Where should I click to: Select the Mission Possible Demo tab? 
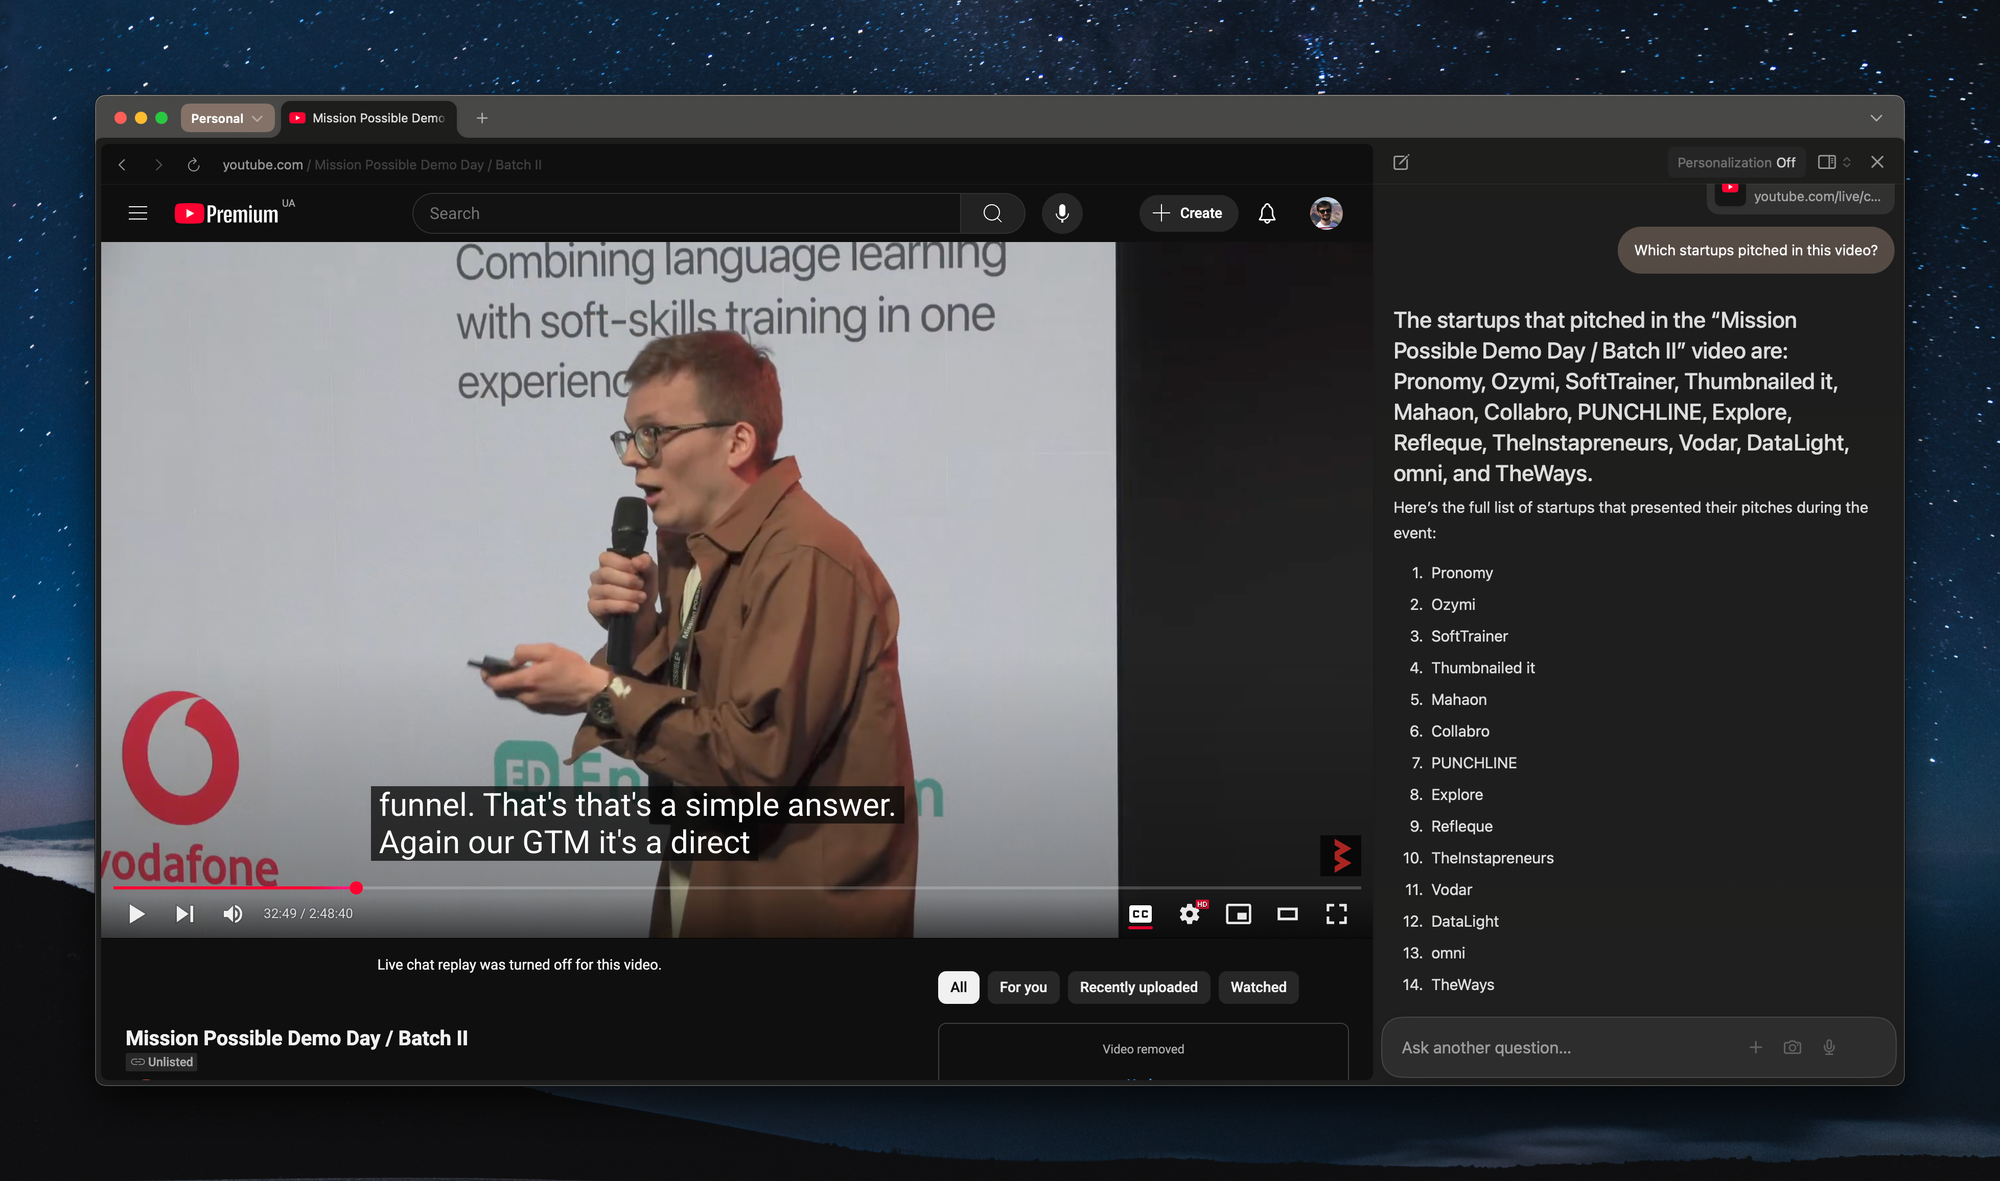[x=369, y=118]
